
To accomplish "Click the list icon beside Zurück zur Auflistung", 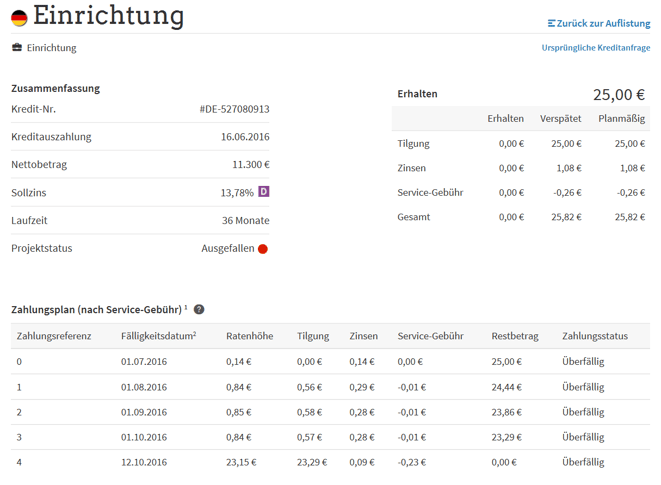I will click(x=551, y=23).
